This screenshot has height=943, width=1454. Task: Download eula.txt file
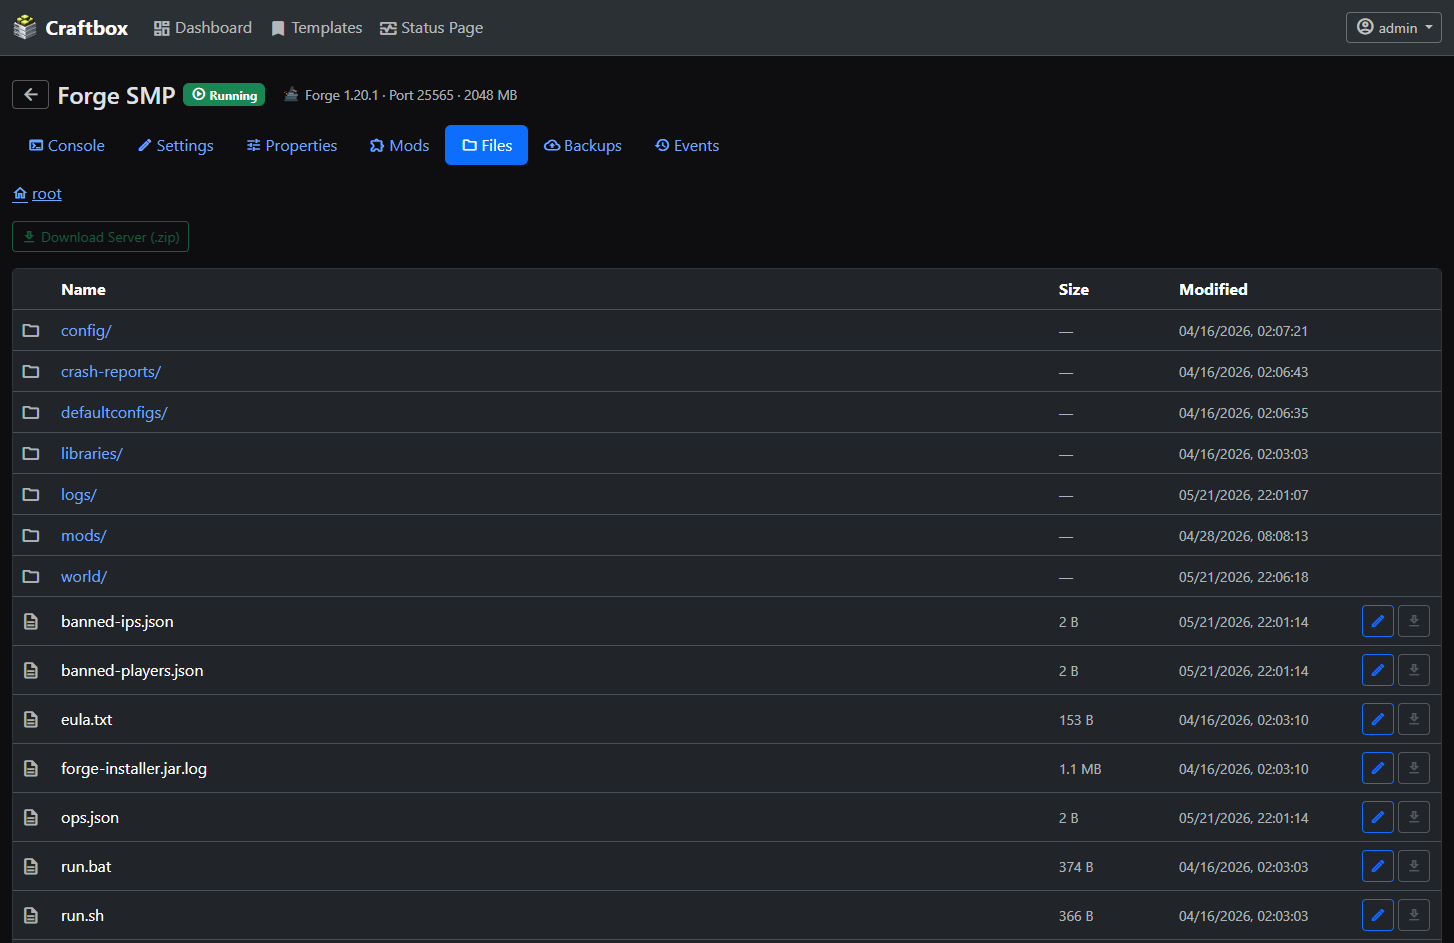click(1414, 719)
